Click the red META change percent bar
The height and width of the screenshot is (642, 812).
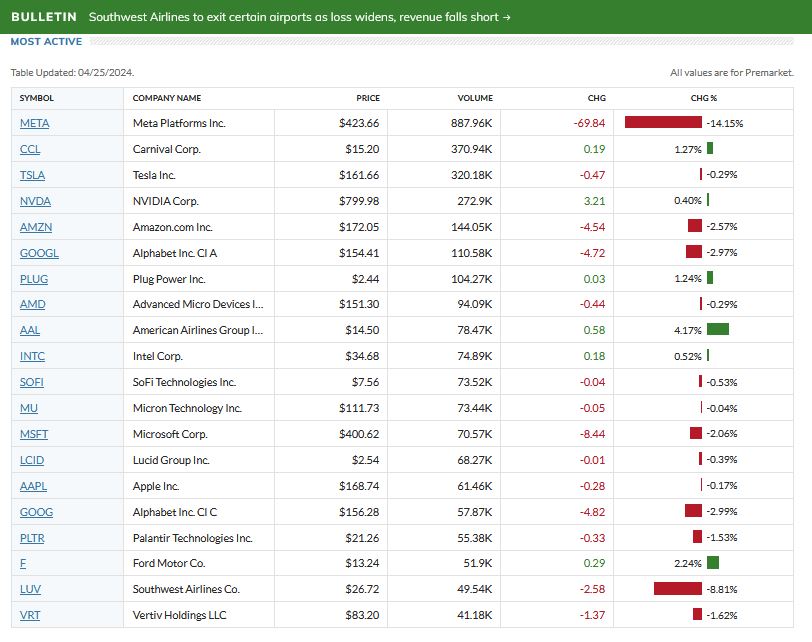point(663,123)
